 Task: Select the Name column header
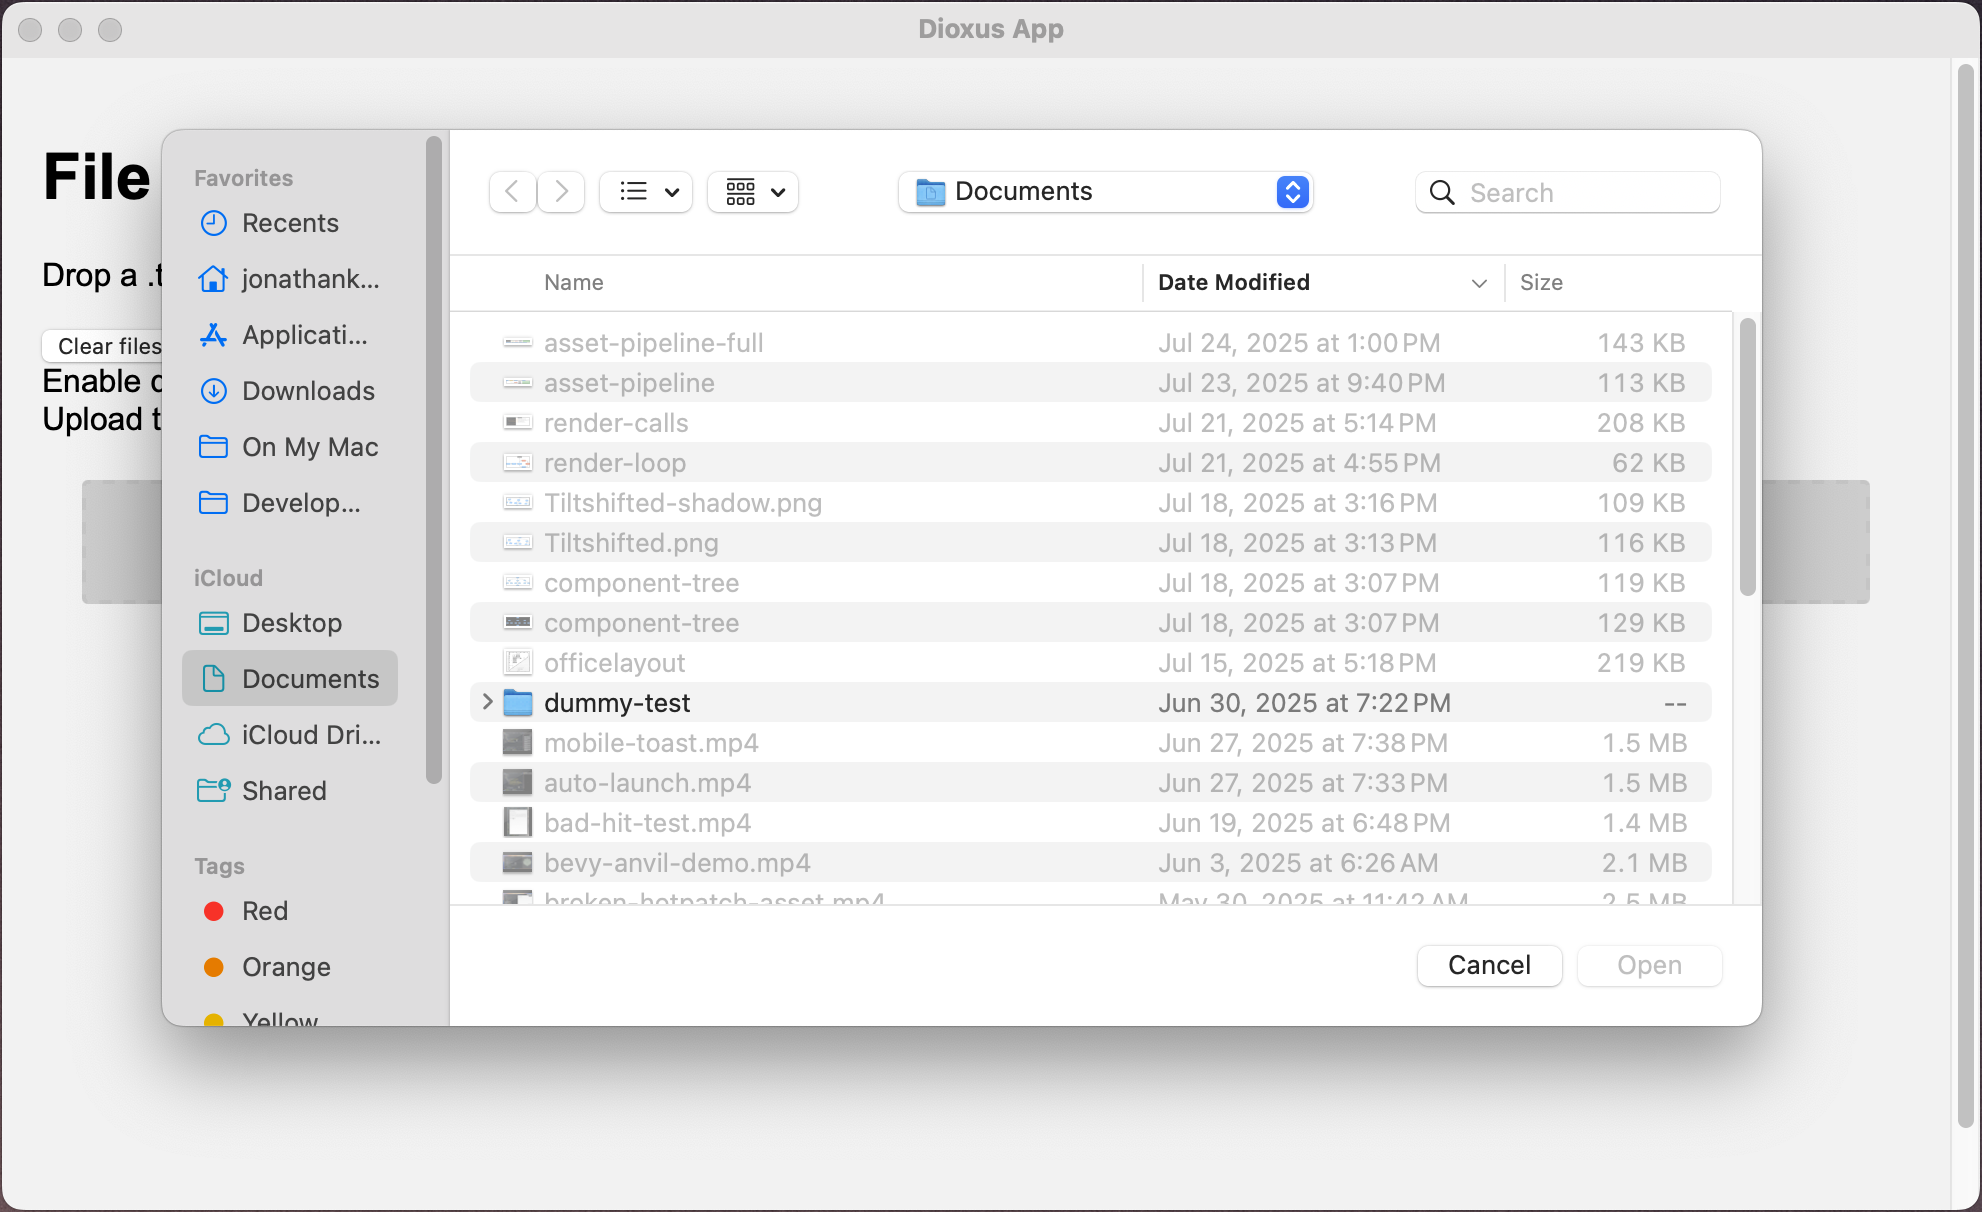pyautogui.click(x=574, y=282)
